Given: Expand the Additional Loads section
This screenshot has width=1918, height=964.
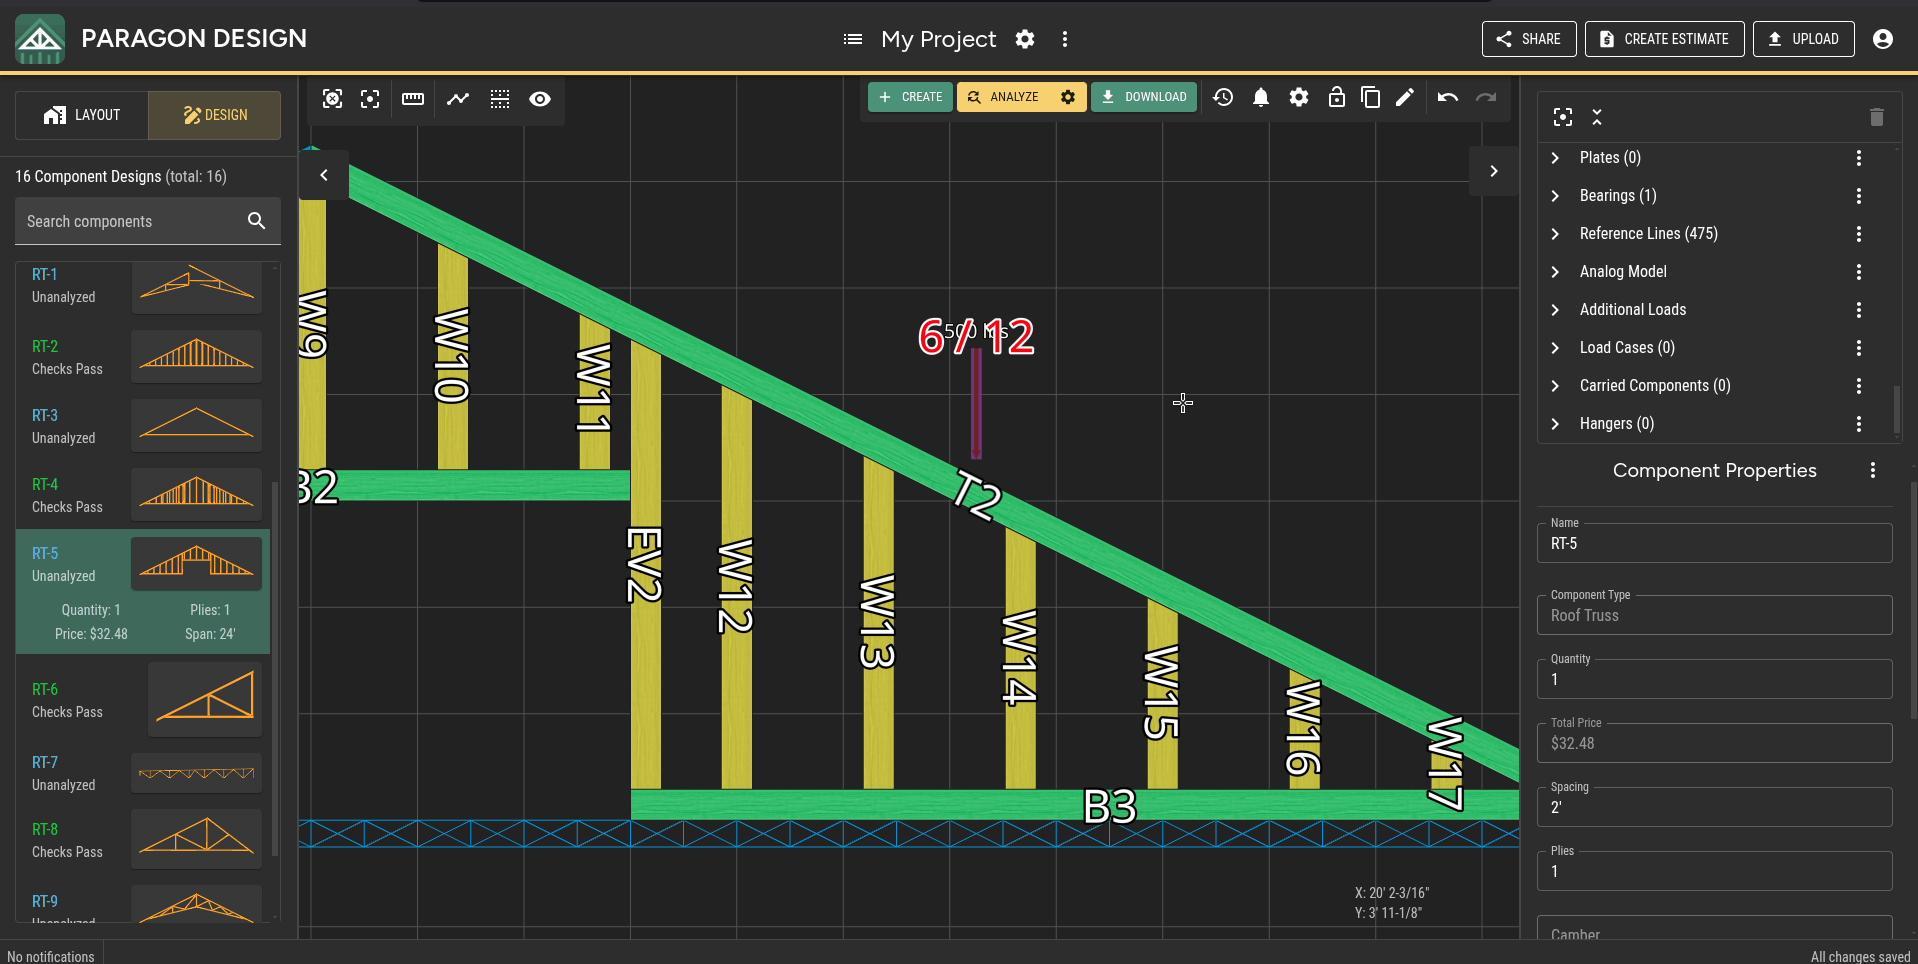Looking at the screenshot, I should pyautogui.click(x=1555, y=310).
